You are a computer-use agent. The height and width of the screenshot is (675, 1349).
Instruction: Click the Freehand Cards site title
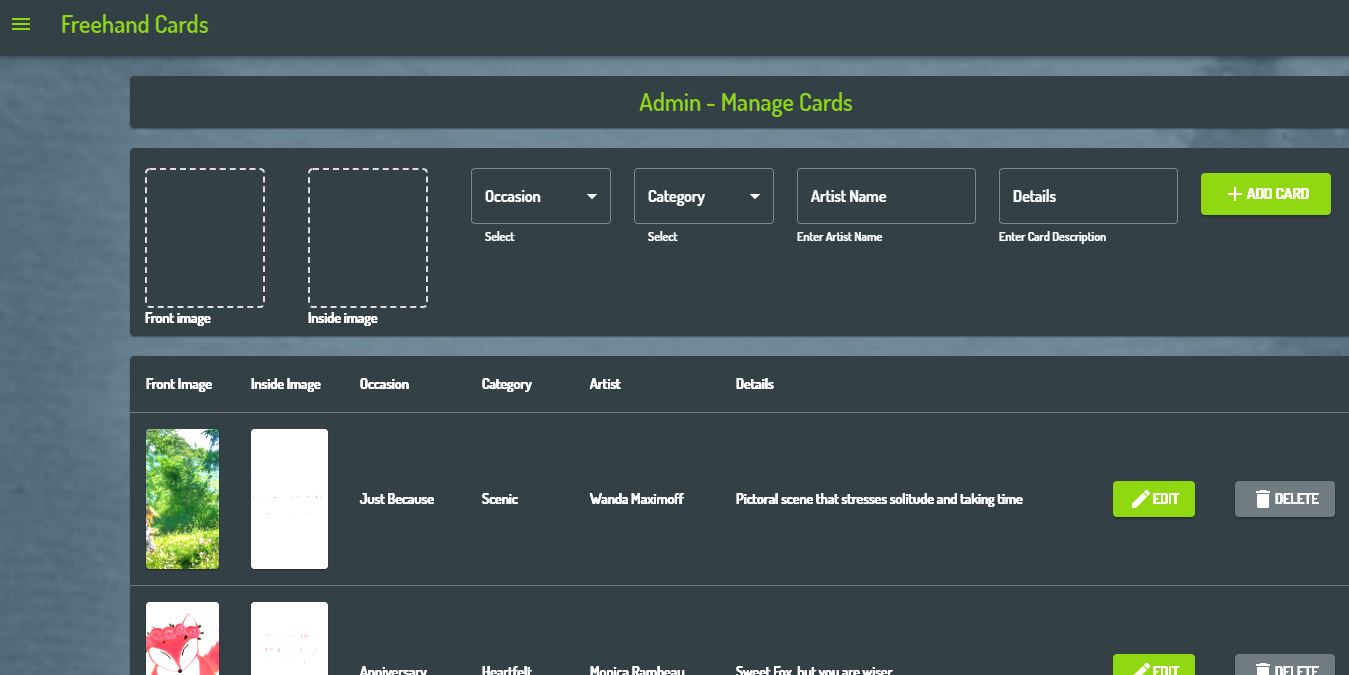134,25
